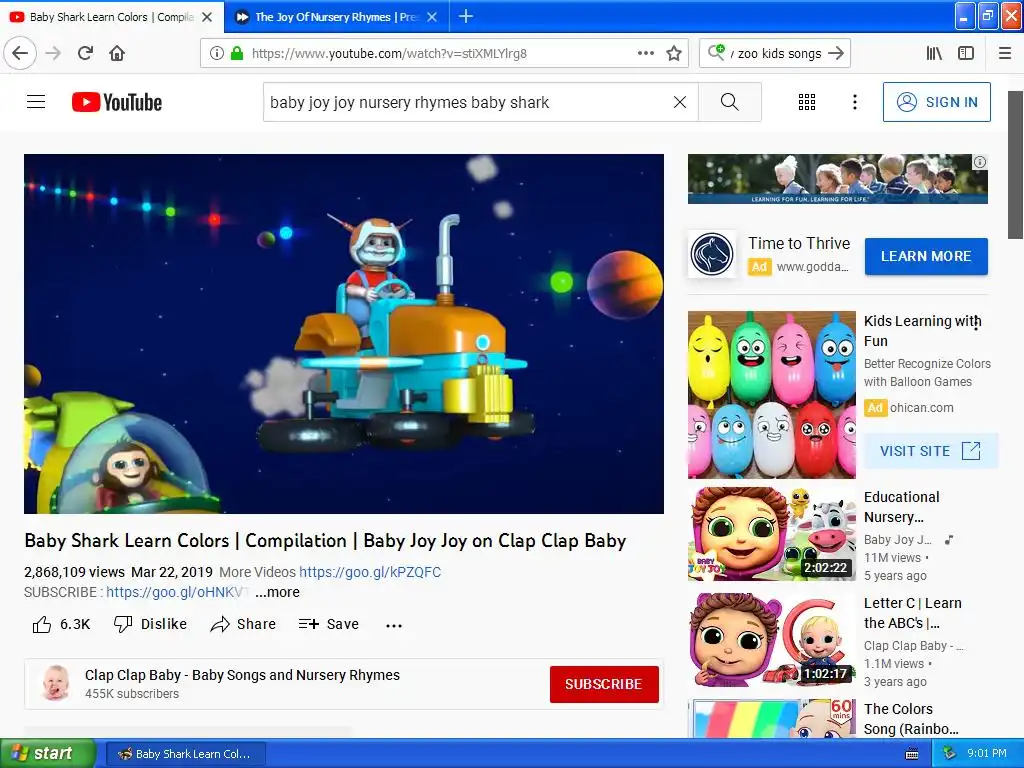Like the video with thumbs up
Image resolution: width=1024 pixels, height=768 pixels.
pos(61,624)
